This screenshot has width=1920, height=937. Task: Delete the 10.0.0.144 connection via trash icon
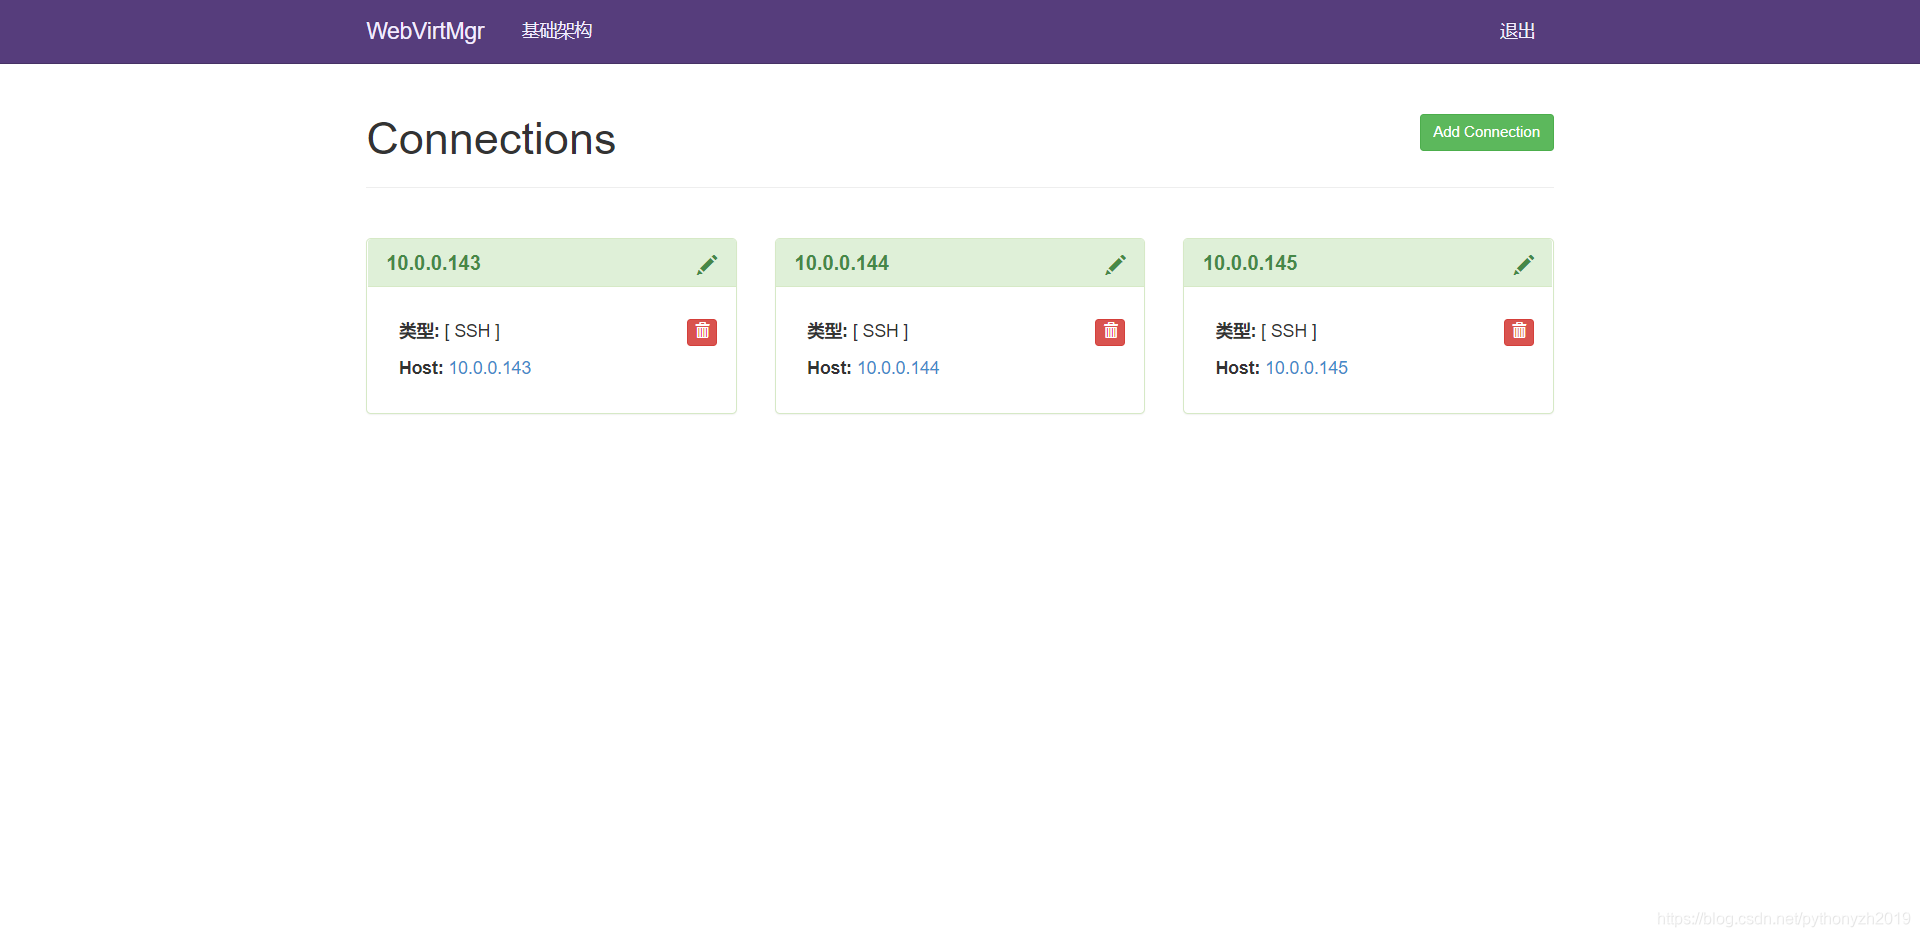pos(1110,332)
